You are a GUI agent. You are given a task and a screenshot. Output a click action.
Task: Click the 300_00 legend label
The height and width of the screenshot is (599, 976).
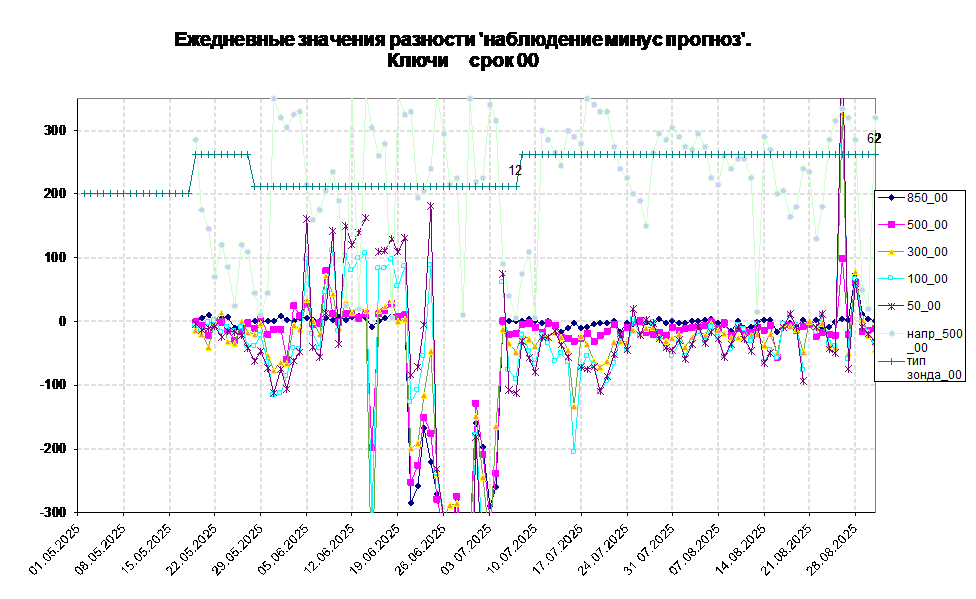point(927,252)
